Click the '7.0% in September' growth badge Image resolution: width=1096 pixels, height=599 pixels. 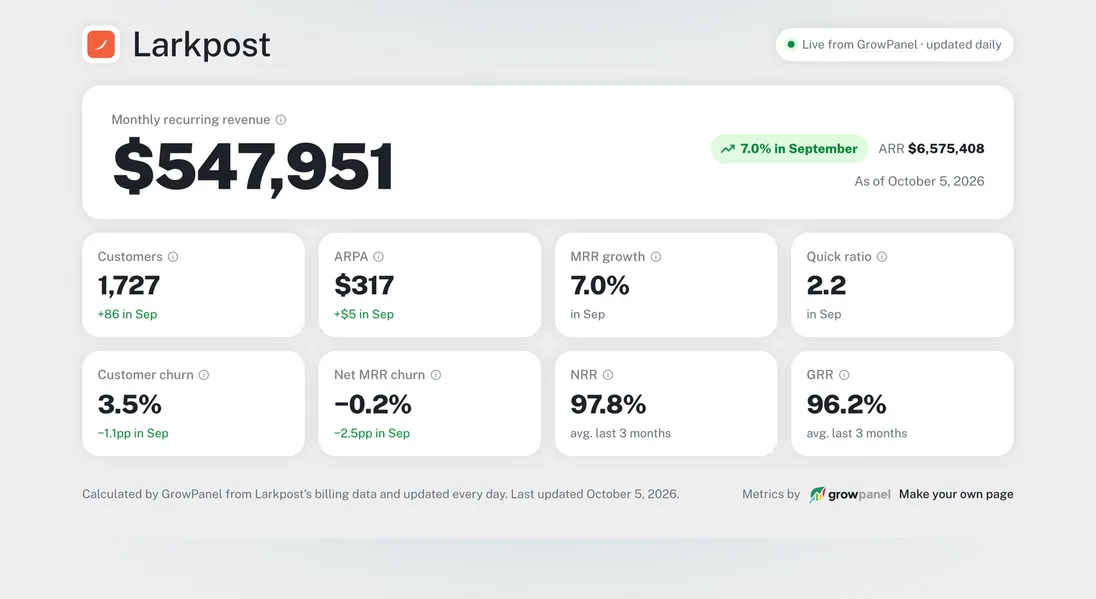[789, 149]
